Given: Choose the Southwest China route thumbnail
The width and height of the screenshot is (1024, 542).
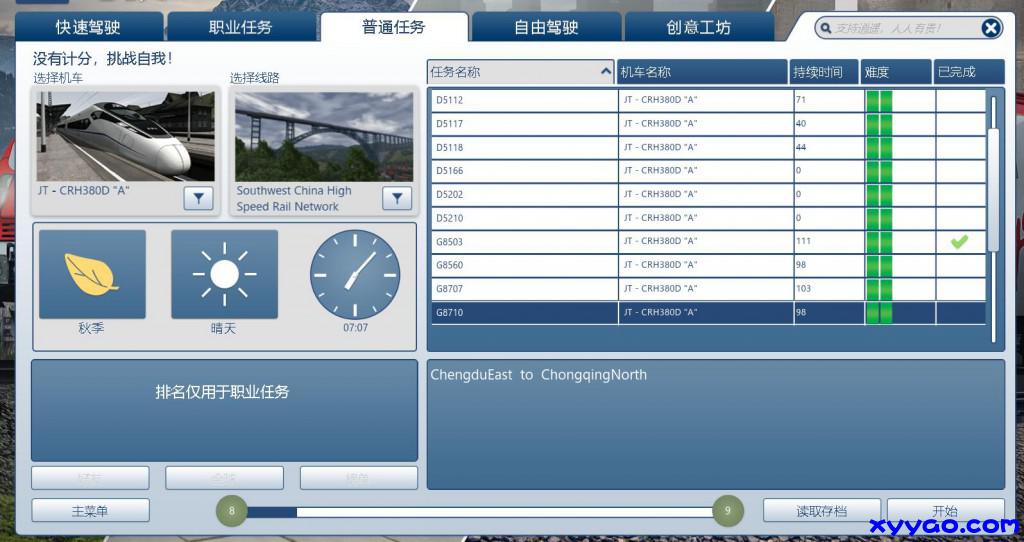Looking at the screenshot, I should click(324, 136).
